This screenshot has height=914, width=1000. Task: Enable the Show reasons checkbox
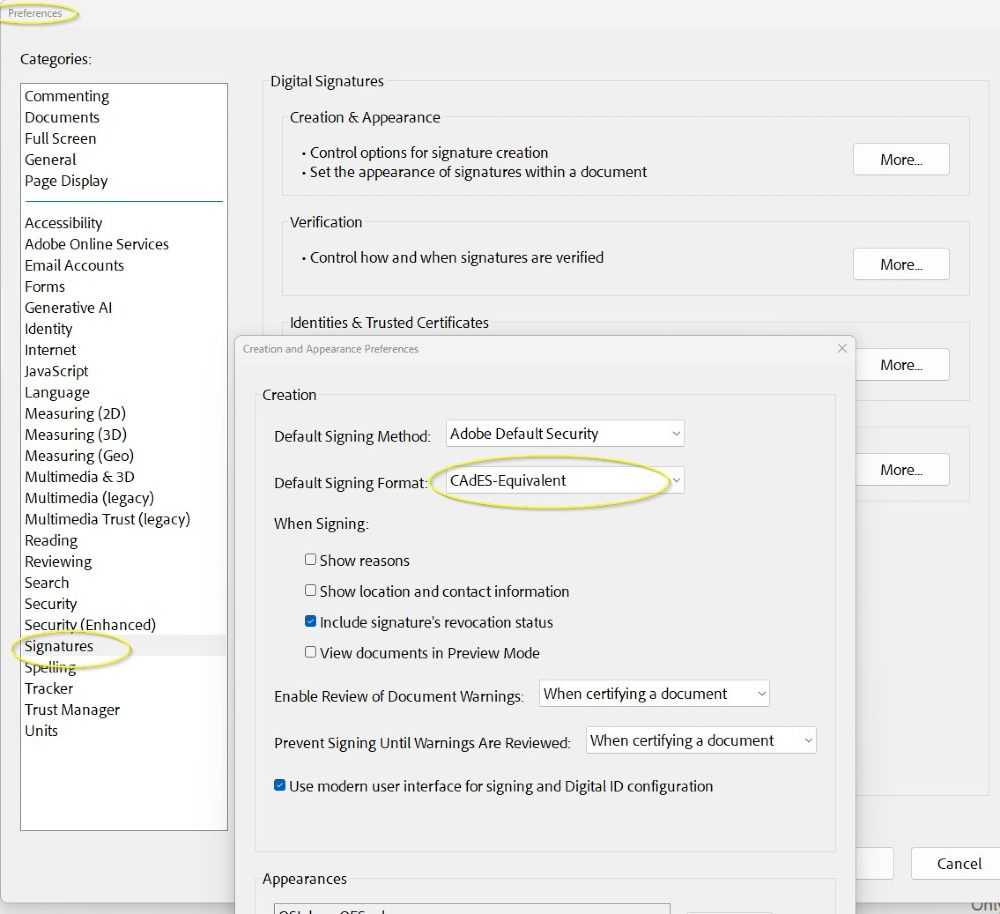[x=311, y=560]
